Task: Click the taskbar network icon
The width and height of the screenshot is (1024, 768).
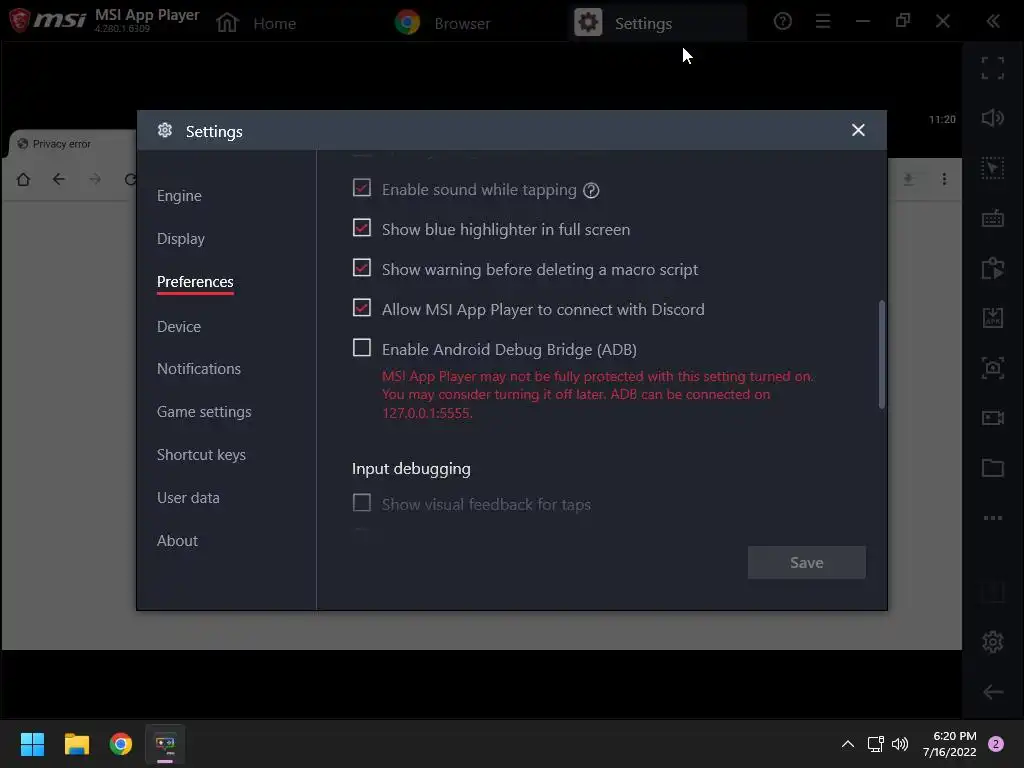Action: click(x=875, y=744)
